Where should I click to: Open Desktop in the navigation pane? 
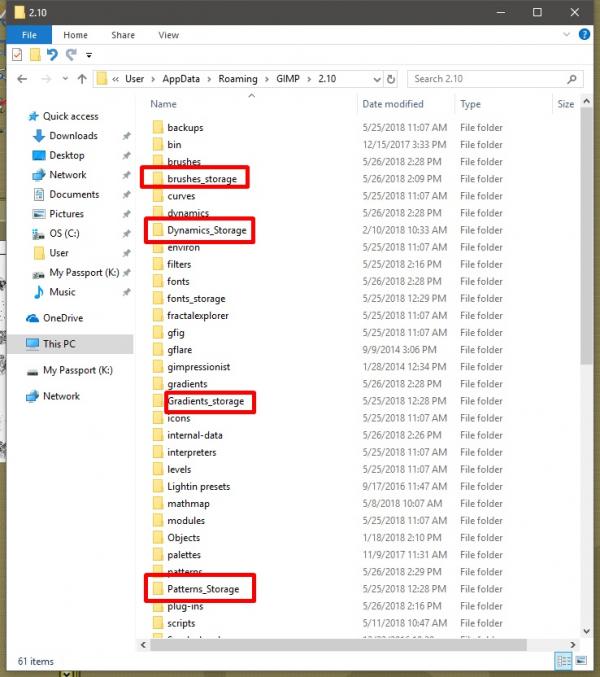click(66, 155)
